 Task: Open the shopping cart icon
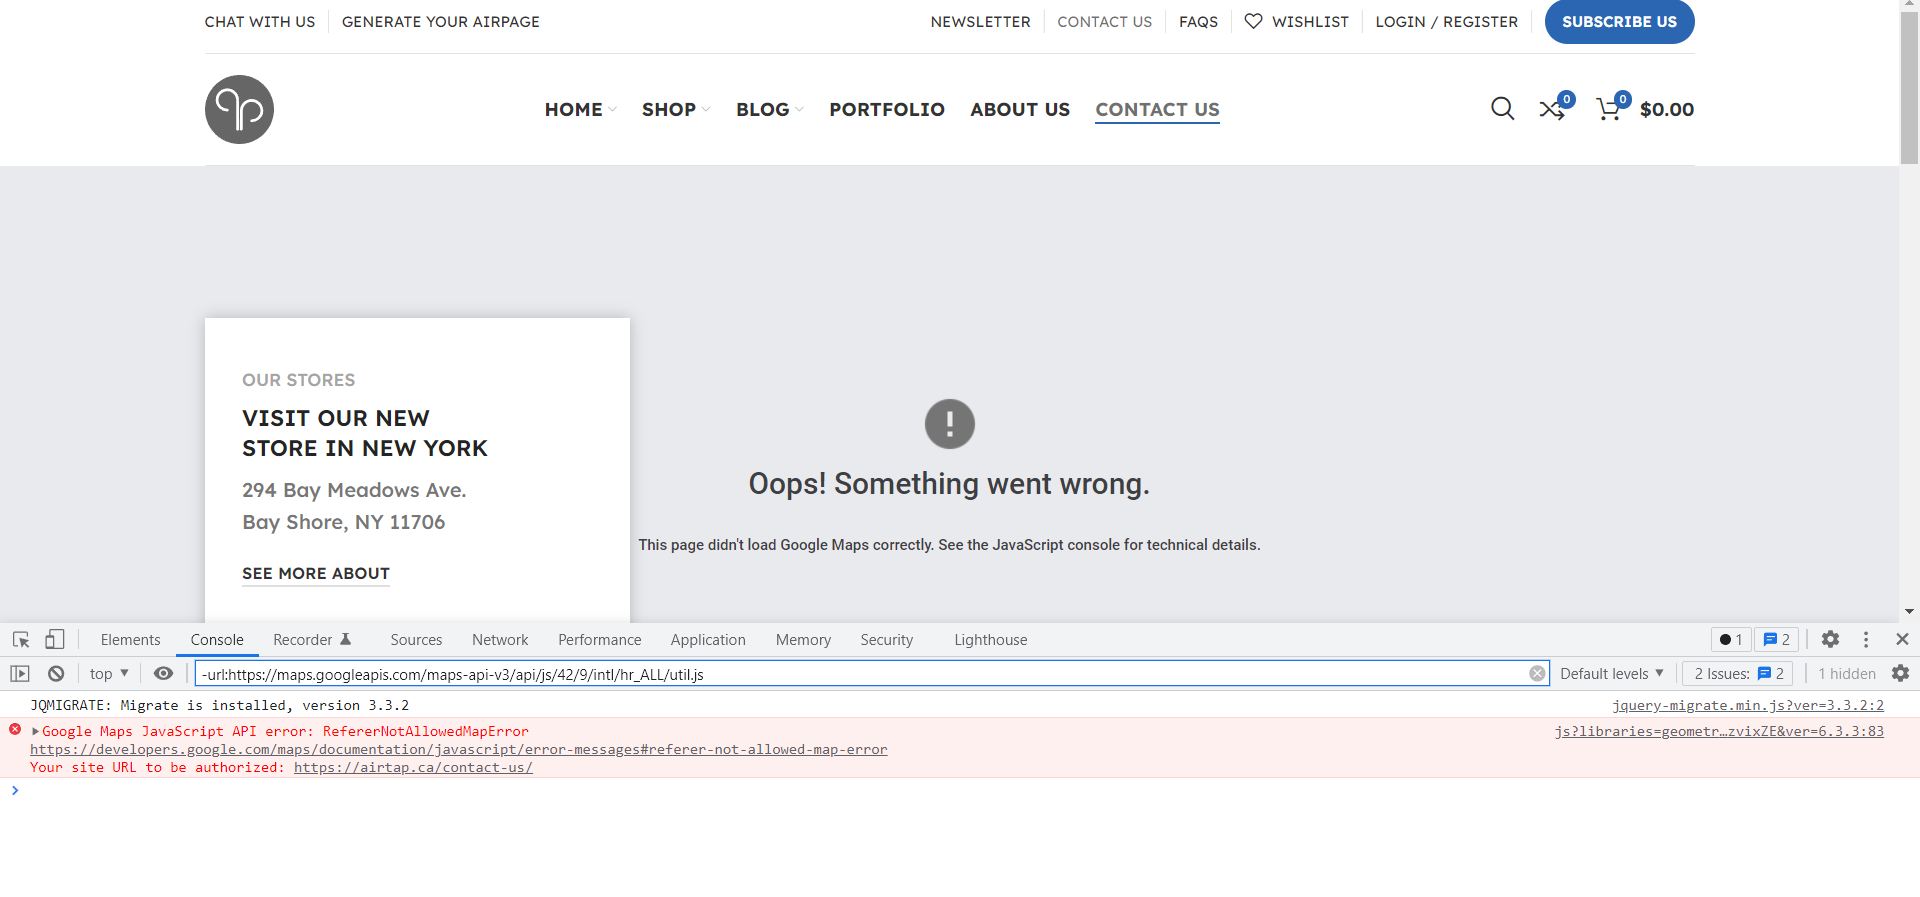pyautogui.click(x=1609, y=109)
